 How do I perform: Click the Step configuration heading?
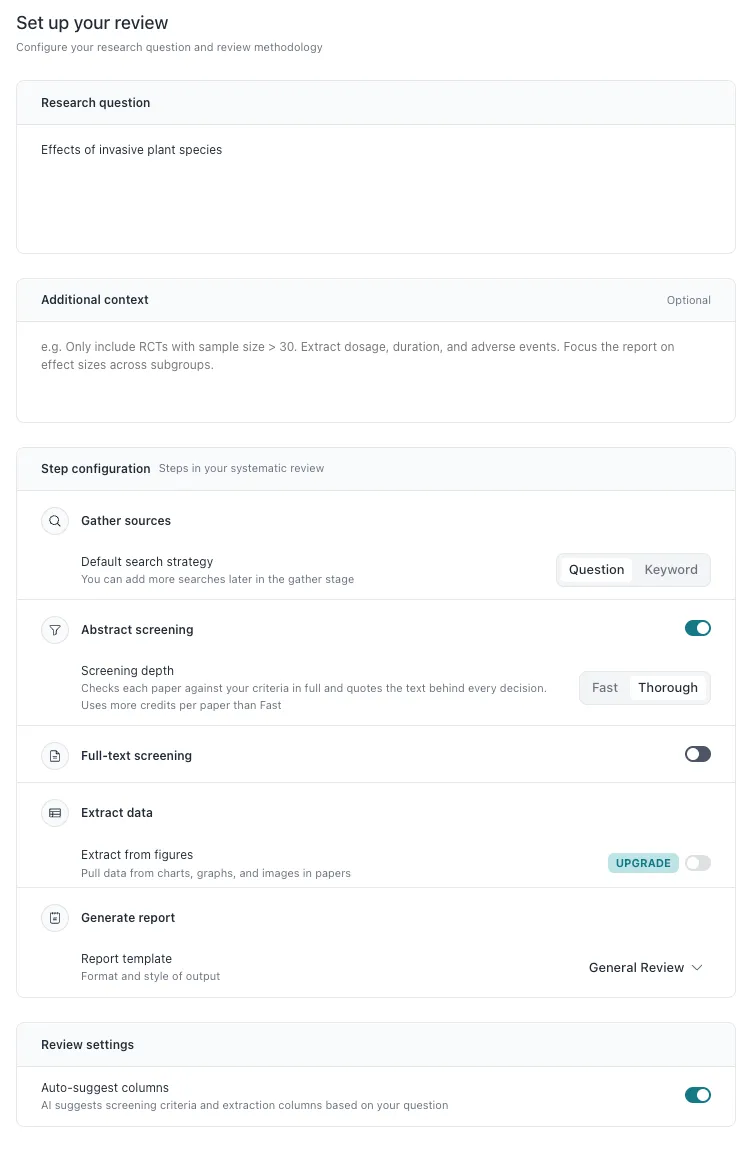(95, 469)
